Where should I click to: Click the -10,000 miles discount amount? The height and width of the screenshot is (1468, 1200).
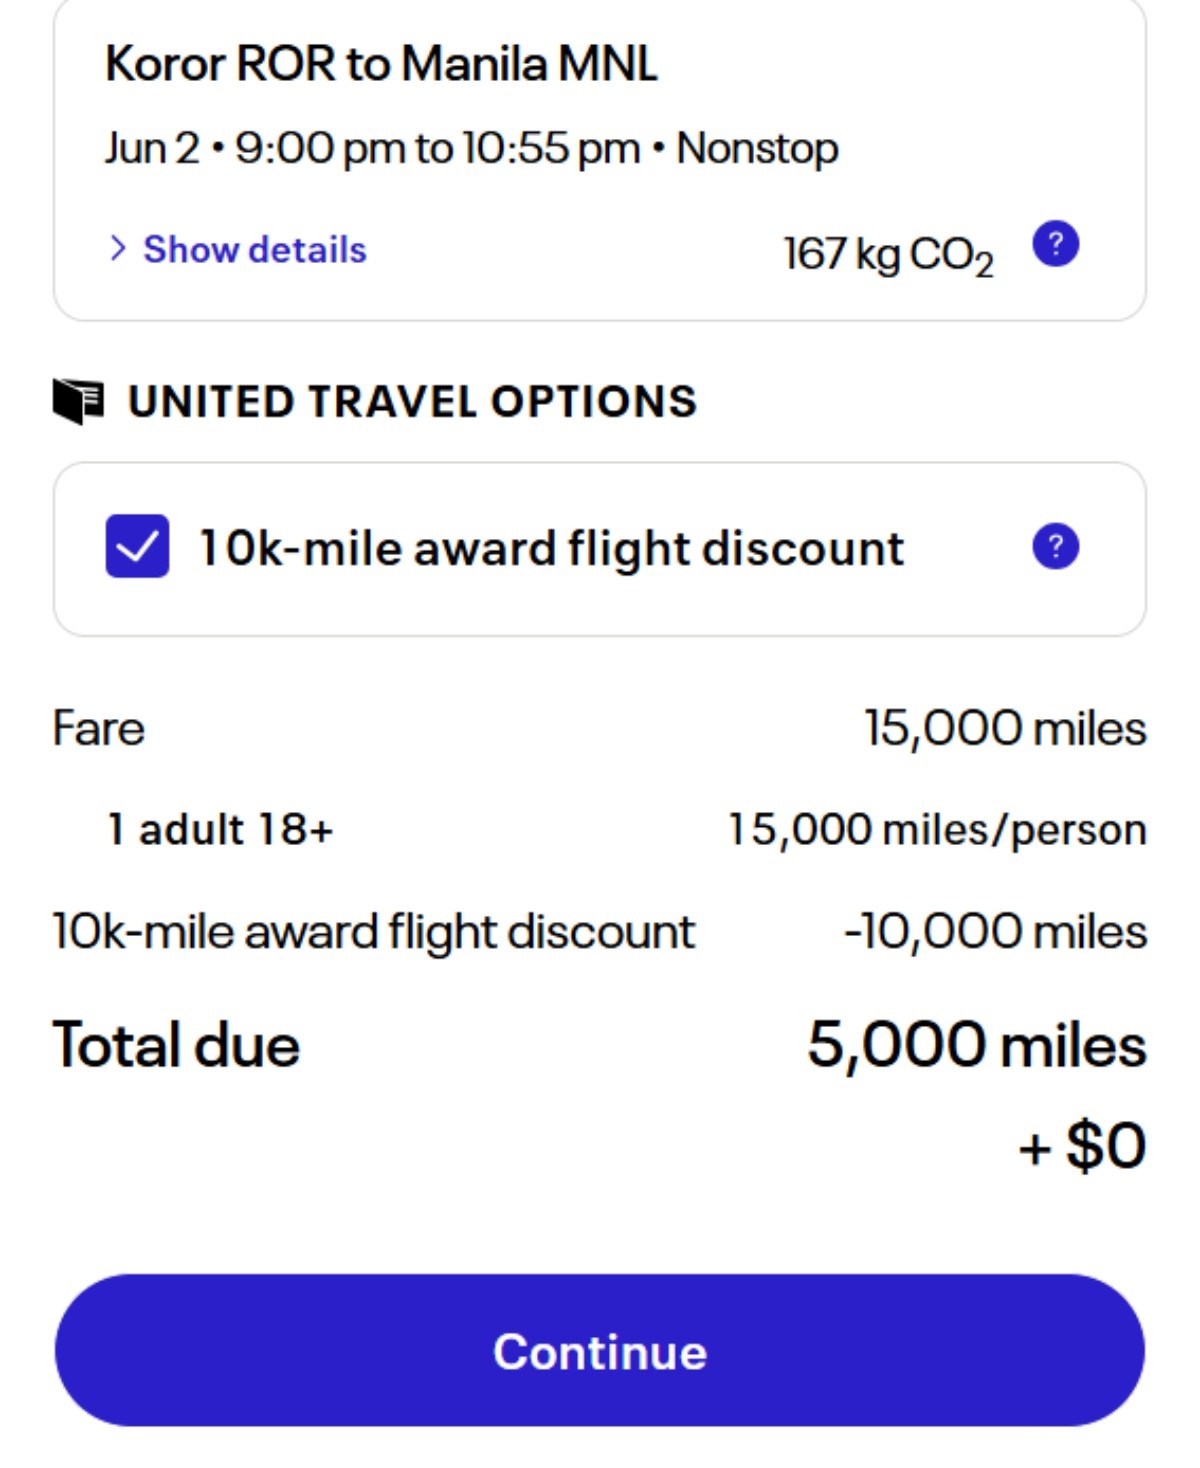[996, 932]
